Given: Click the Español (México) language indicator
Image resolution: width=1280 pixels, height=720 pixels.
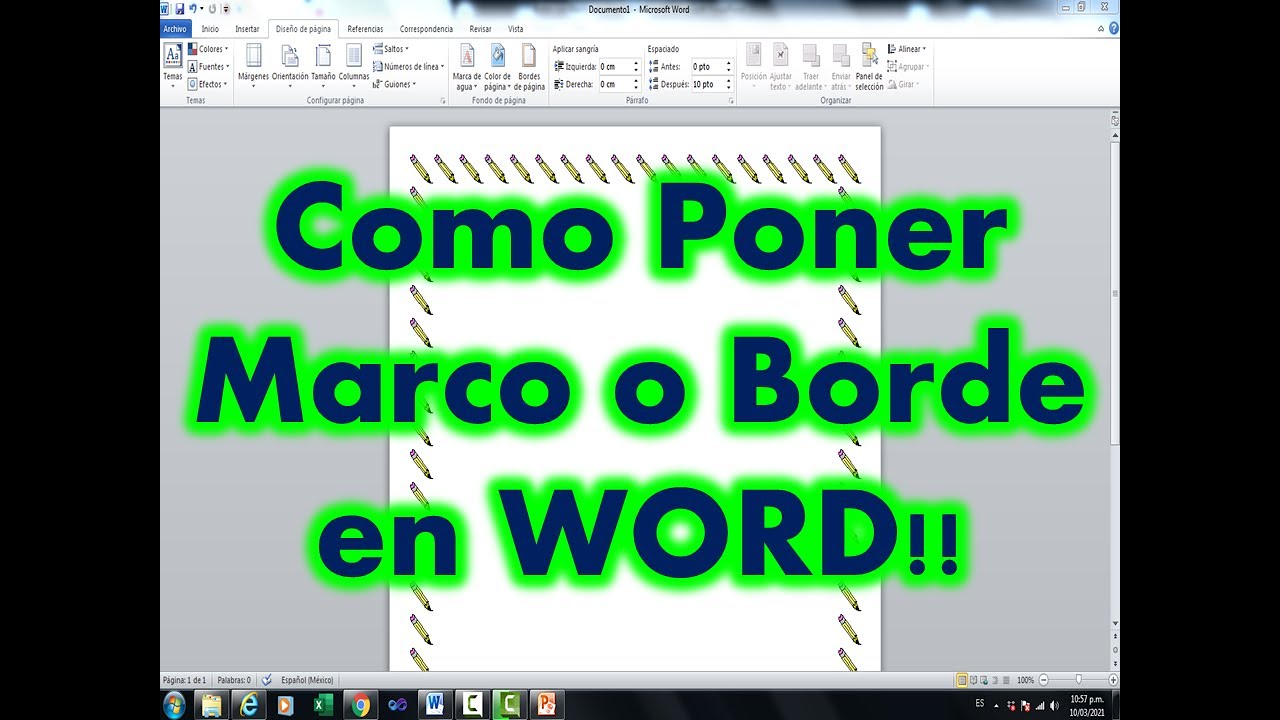Looking at the screenshot, I should (x=307, y=680).
